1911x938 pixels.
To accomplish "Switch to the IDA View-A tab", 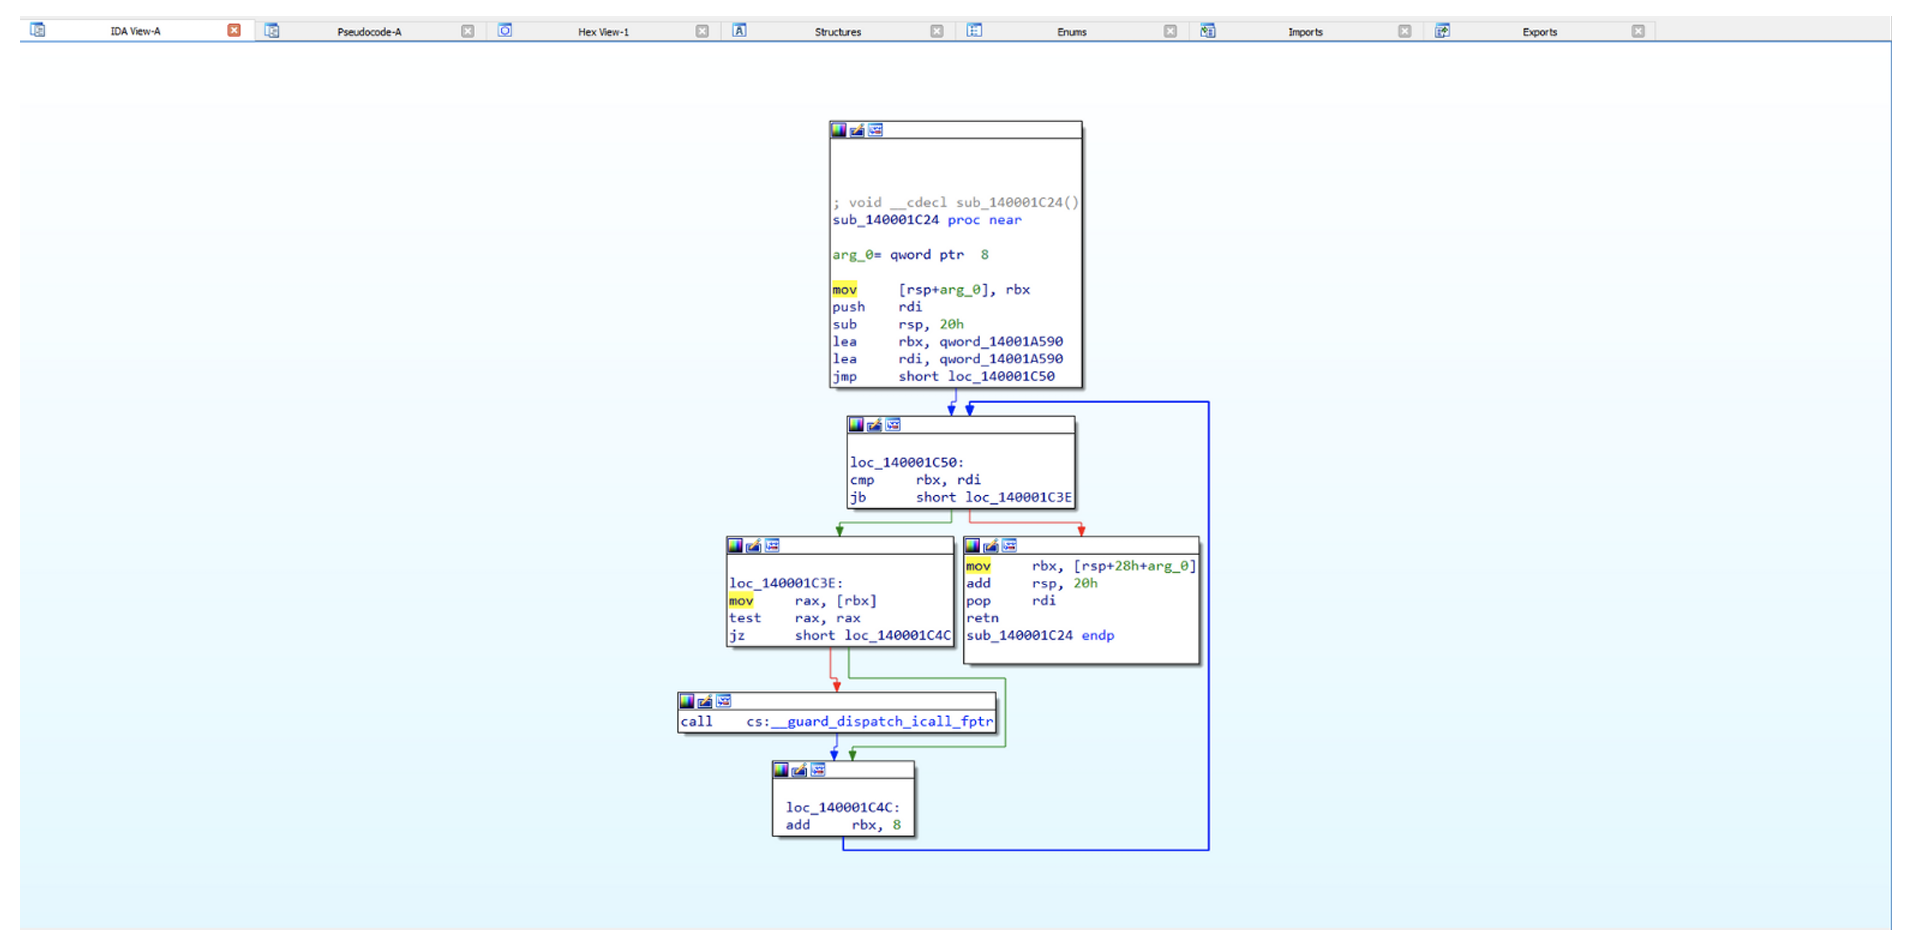I will [x=135, y=31].
